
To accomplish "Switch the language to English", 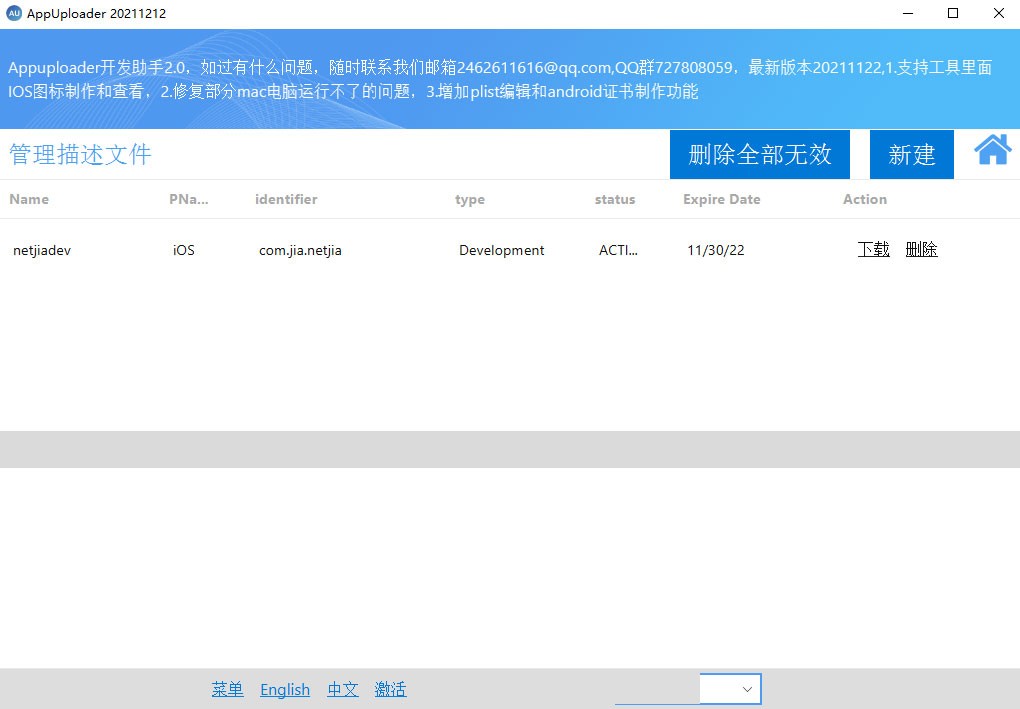I will [285, 689].
